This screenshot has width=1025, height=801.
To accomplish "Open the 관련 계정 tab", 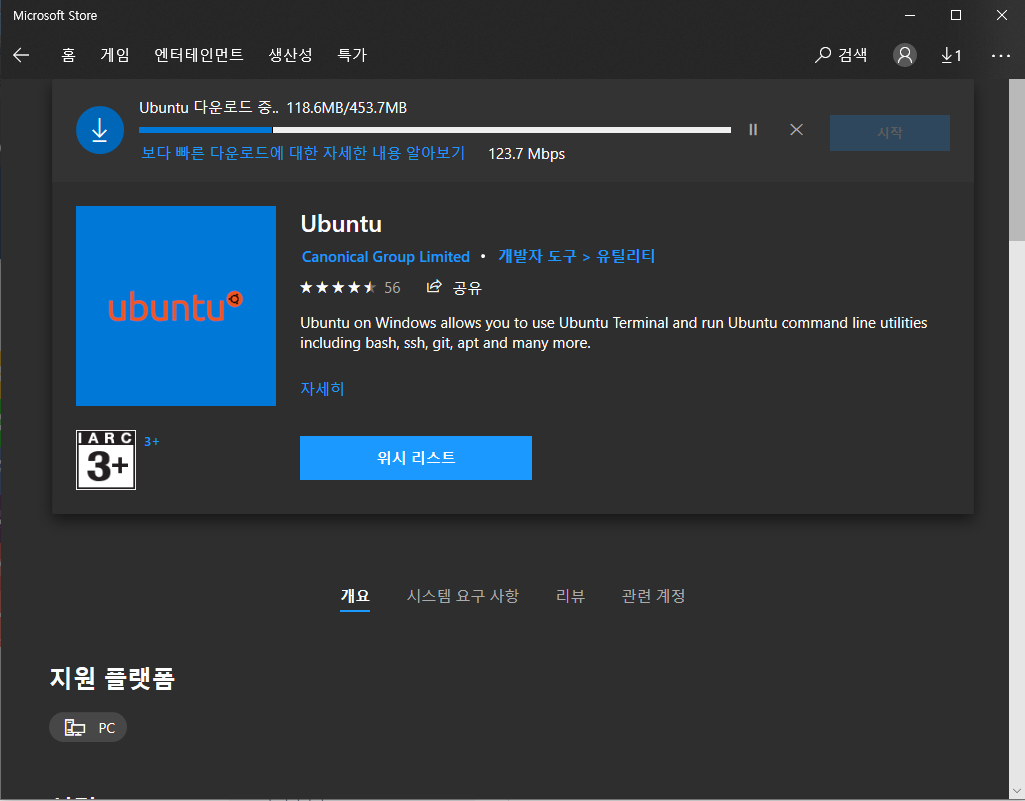I will [653, 596].
